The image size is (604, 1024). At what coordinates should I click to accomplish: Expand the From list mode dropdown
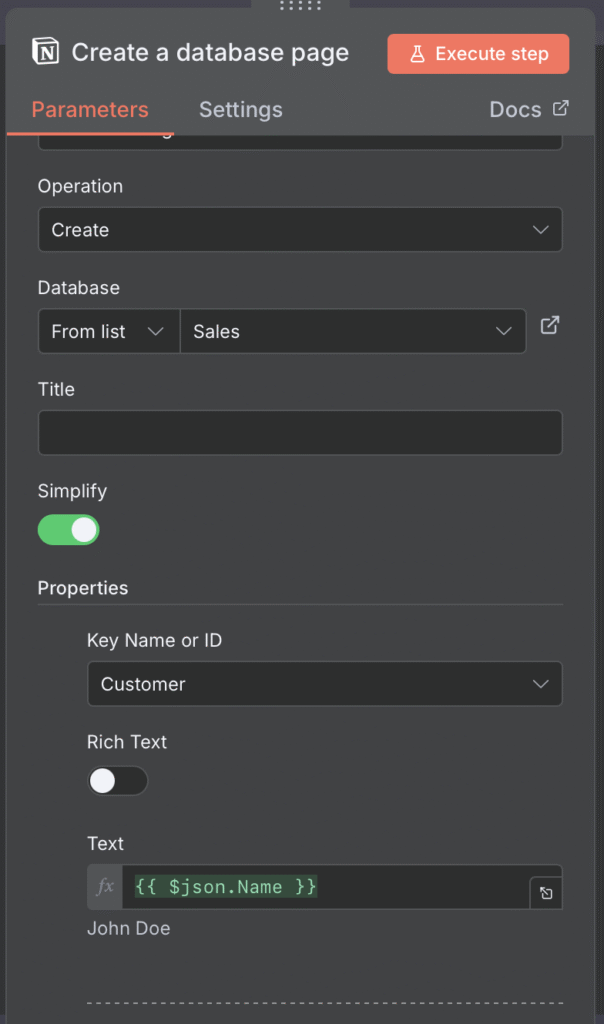108,332
